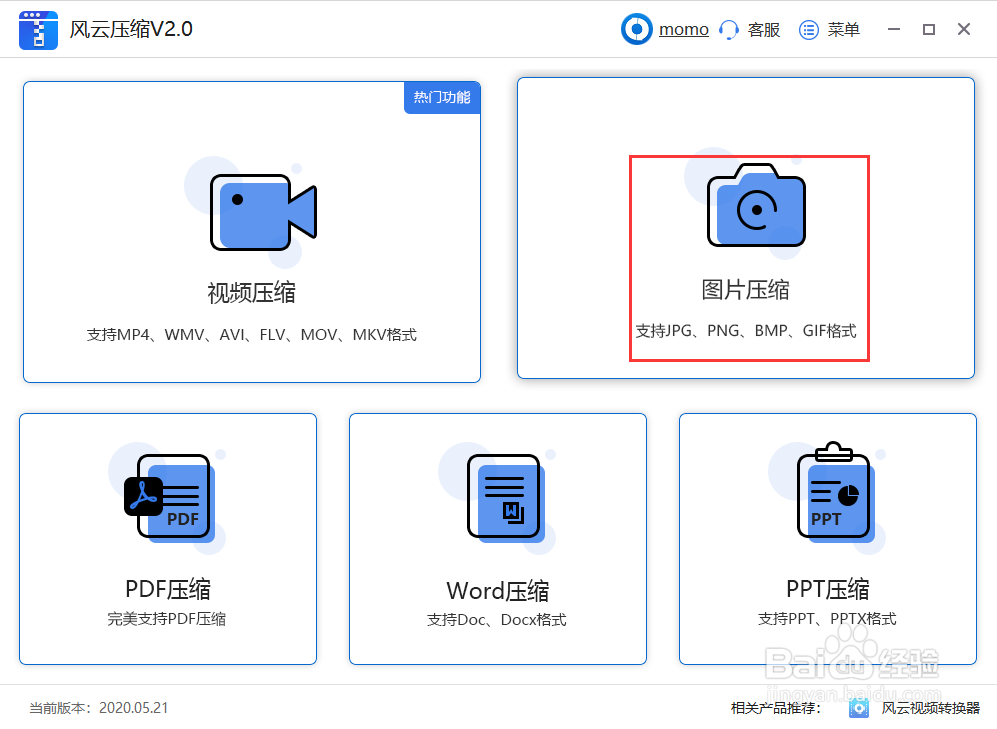This screenshot has height=729, width=997.
Task: Click the 风云压缩 app logo
Action: pos(38,29)
